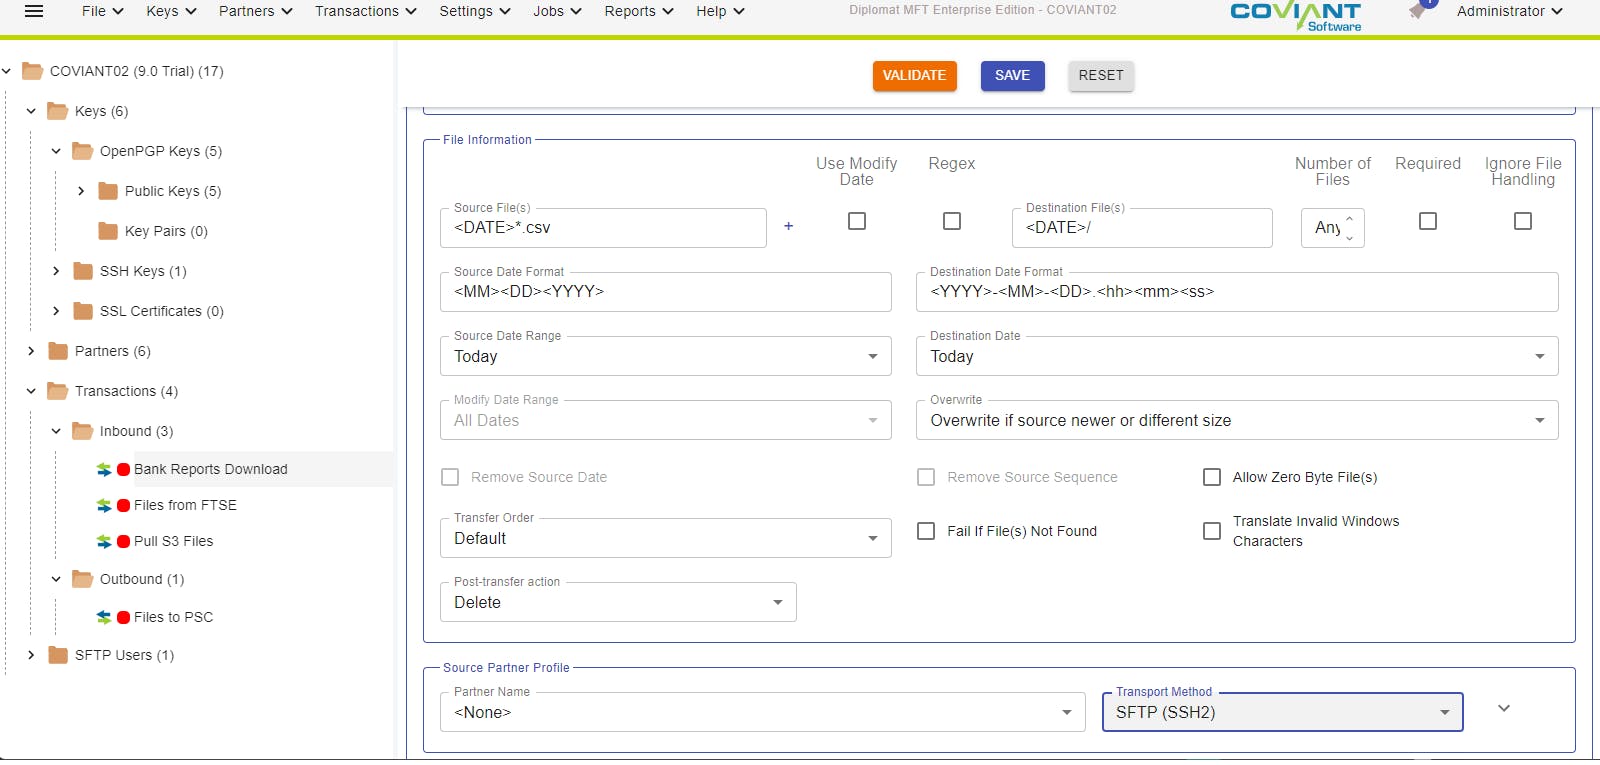1600x765 pixels.
Task: Click the Files from FTSE transfer icon
Action: click(x=104, y=505)
